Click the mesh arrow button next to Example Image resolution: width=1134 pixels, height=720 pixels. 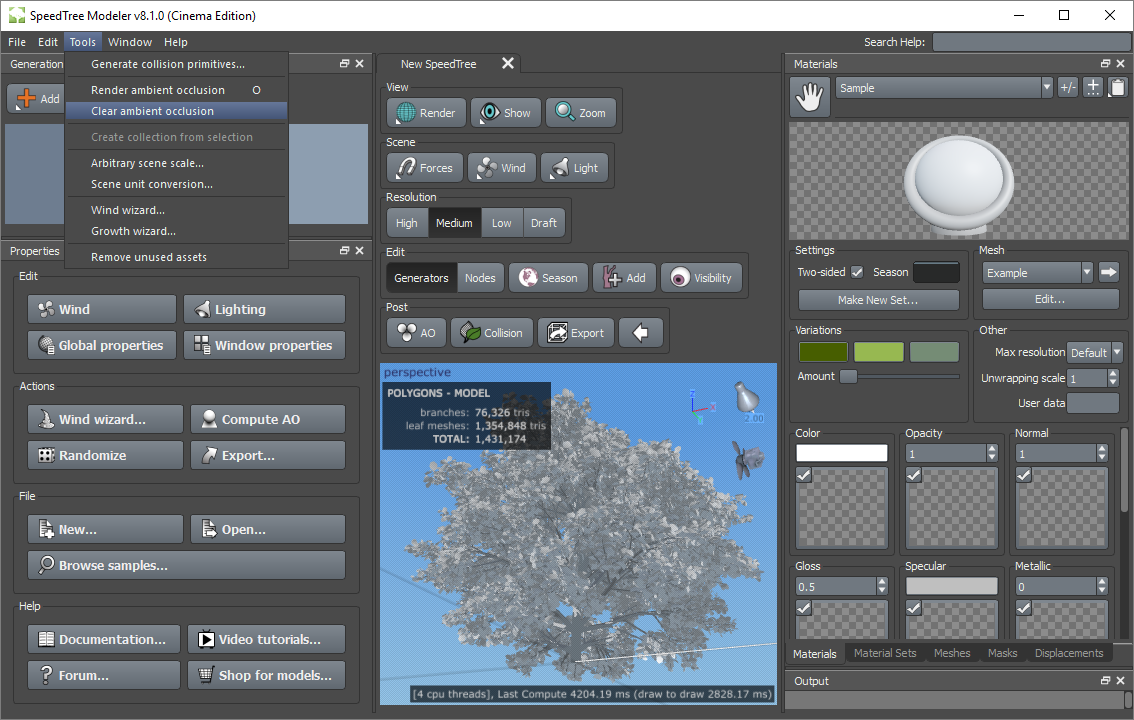pyautogui.click(x=1108, y=273)
